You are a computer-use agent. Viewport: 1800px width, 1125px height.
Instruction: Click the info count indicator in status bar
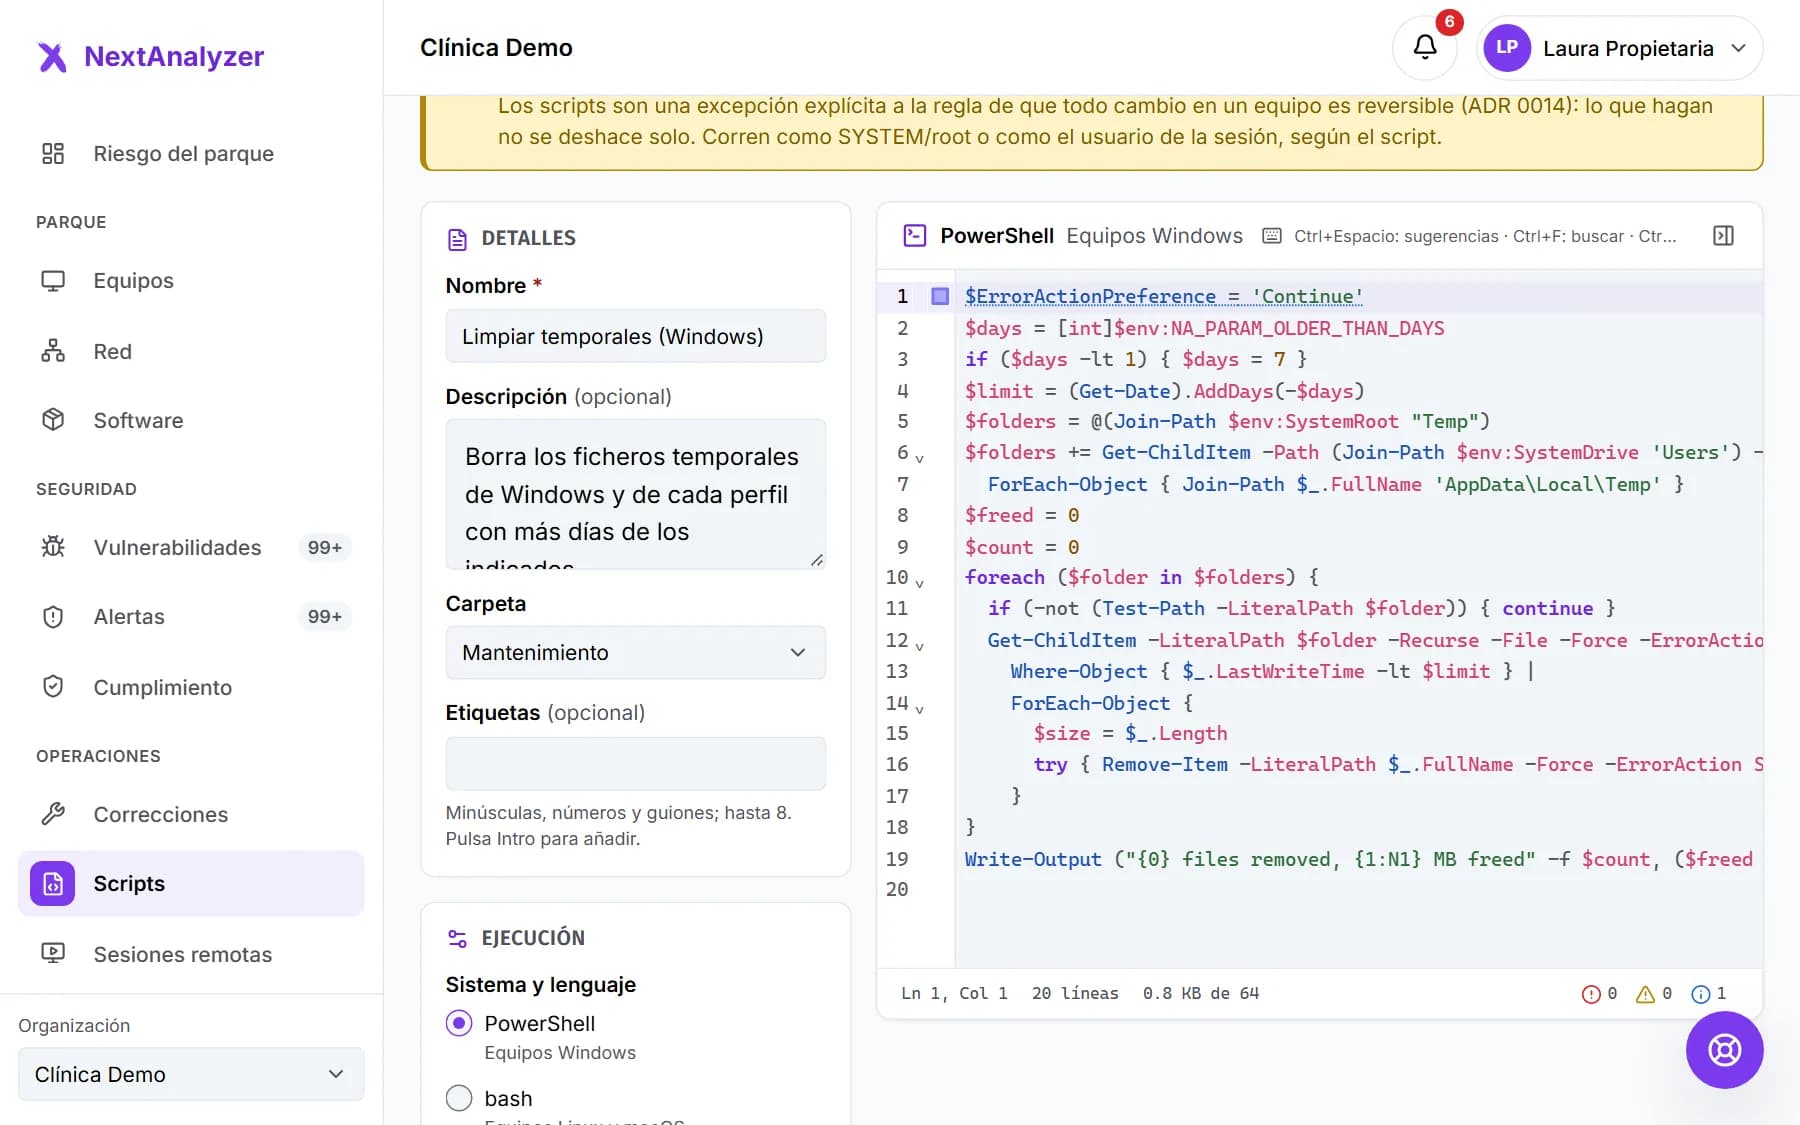(1708, 993)
